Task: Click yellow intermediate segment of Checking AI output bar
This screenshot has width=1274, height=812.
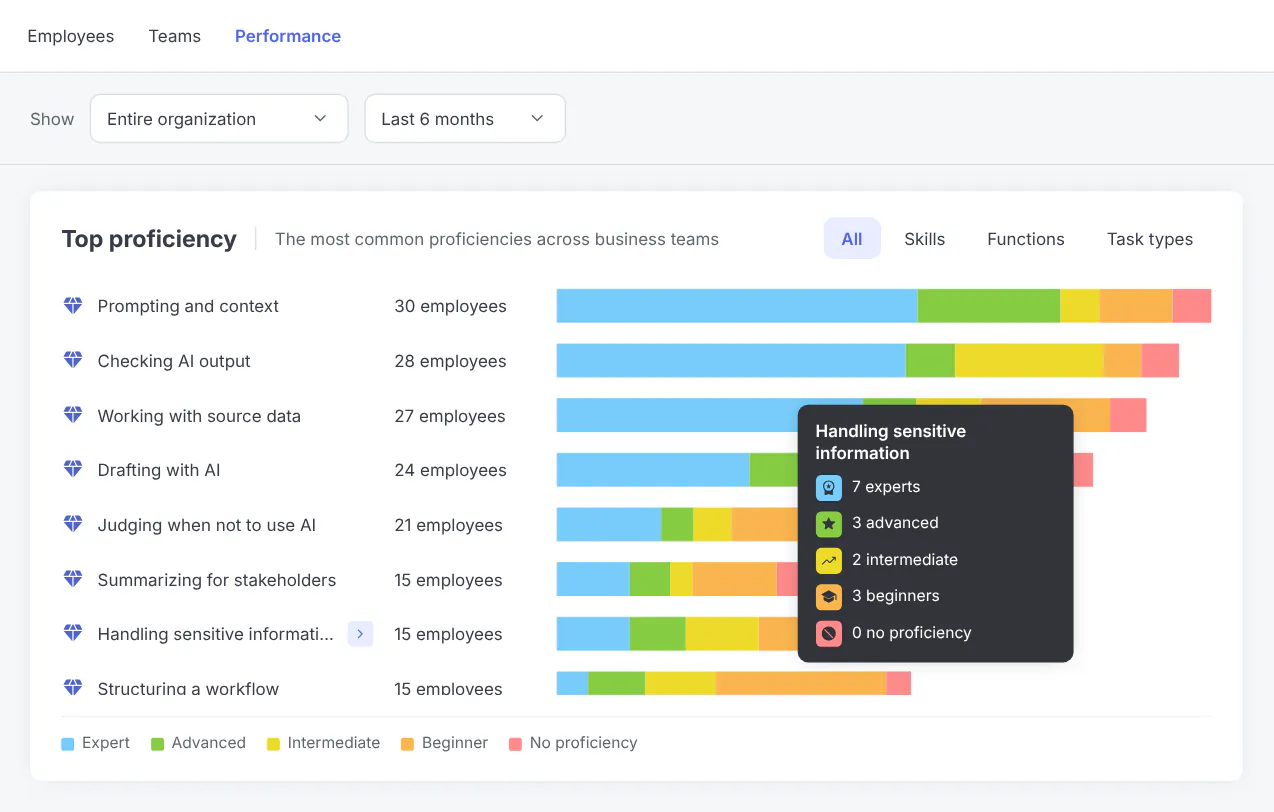Action: click(1029, 361)
